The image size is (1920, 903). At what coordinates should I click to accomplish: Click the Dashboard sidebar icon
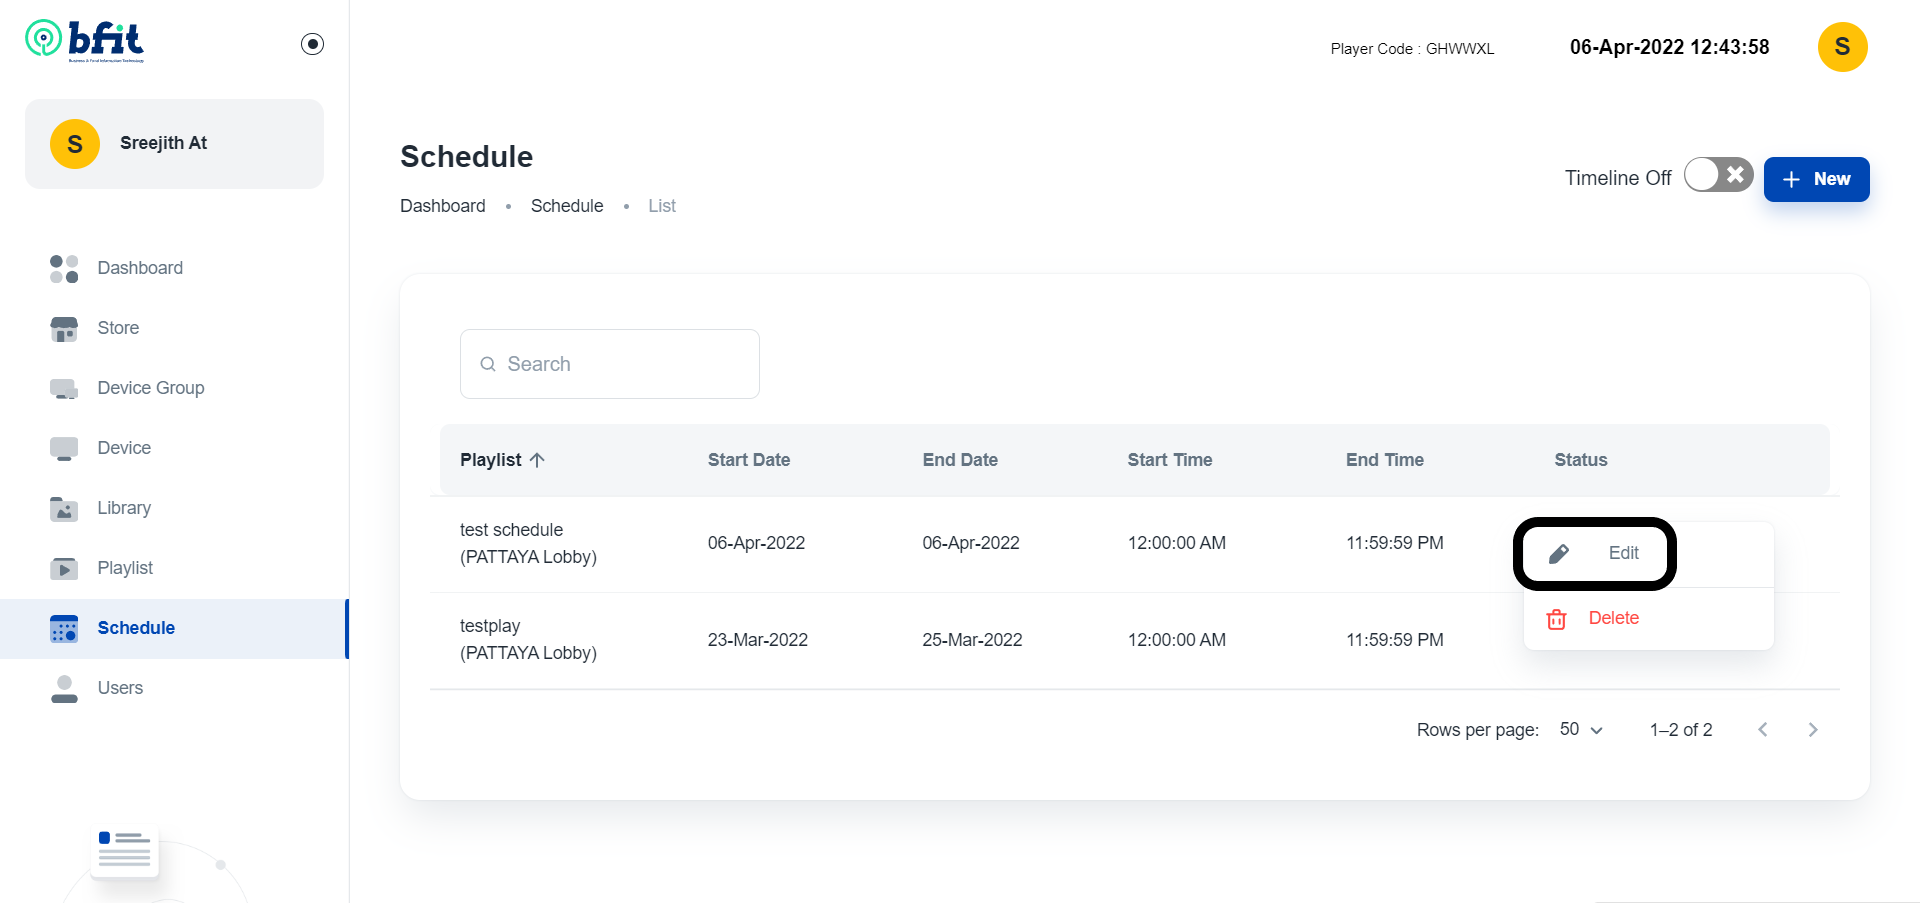(x=64, y=268)
